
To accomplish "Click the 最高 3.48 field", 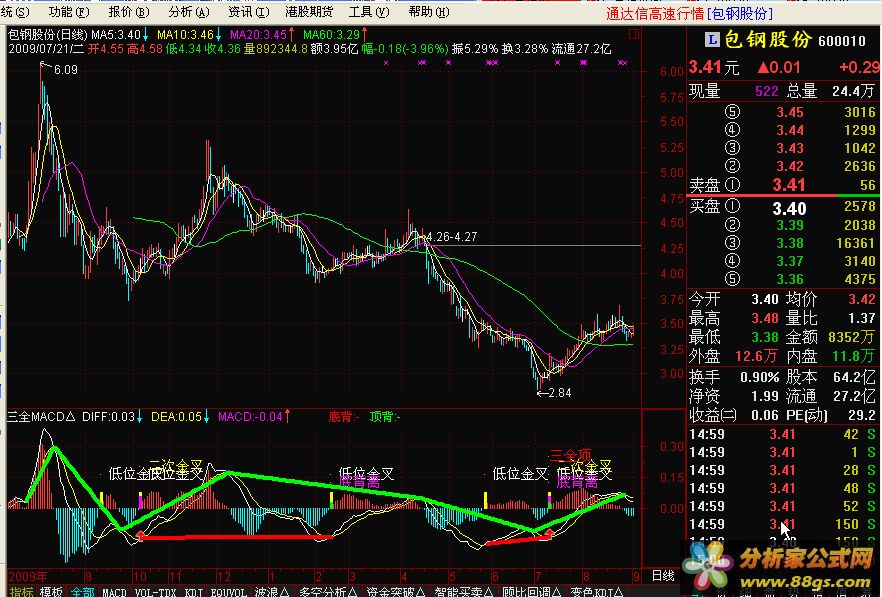I will pyautogui.click(x=734, y=318).
